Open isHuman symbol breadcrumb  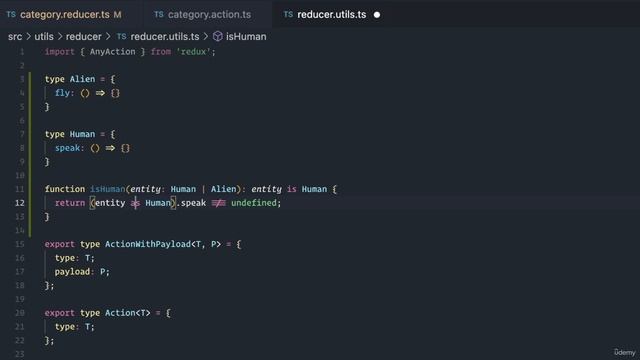point(246,37)
